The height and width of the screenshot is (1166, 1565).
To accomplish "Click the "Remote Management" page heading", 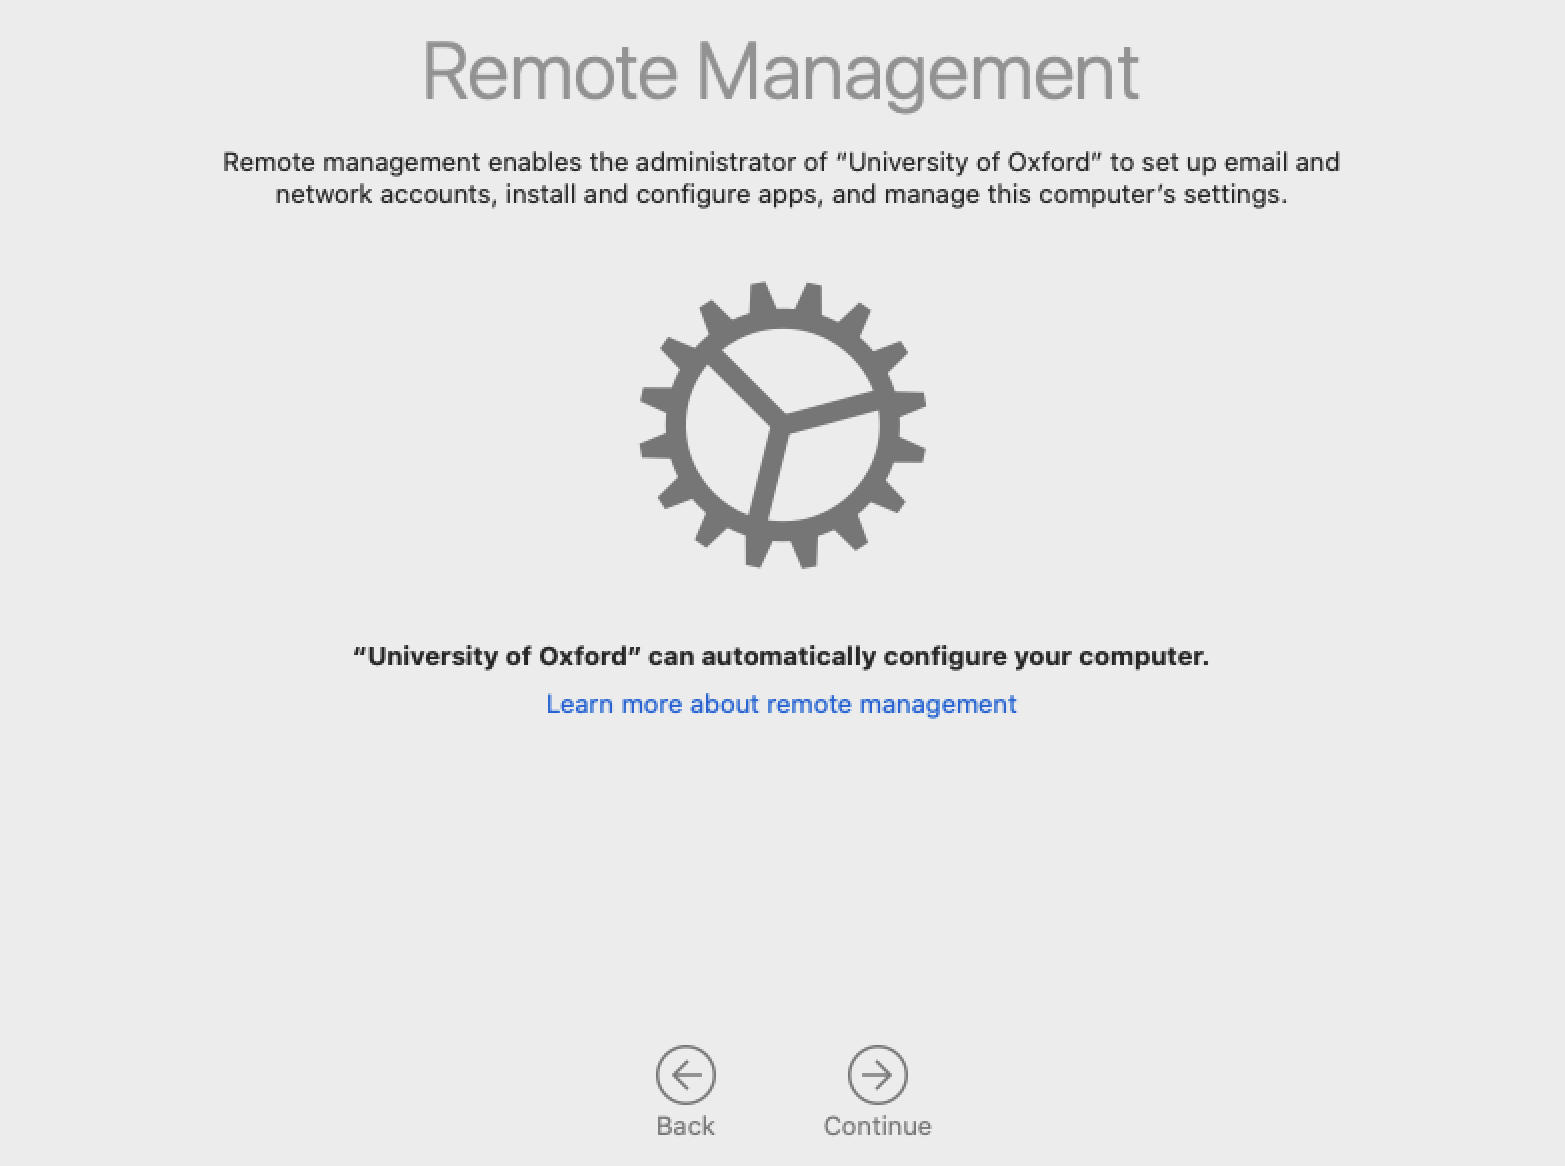I will pos(781,74).
